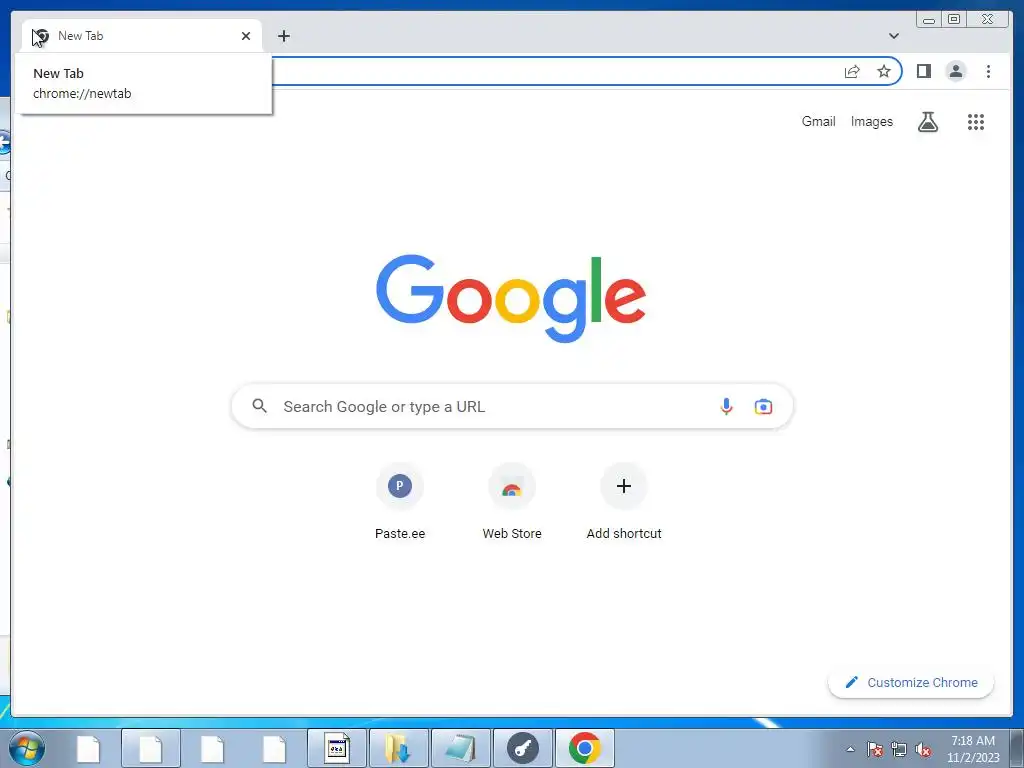Select the New Tab tab title
Viewport: 1024px width, 768px height.
pyautogui.click(x=80, y=36)
